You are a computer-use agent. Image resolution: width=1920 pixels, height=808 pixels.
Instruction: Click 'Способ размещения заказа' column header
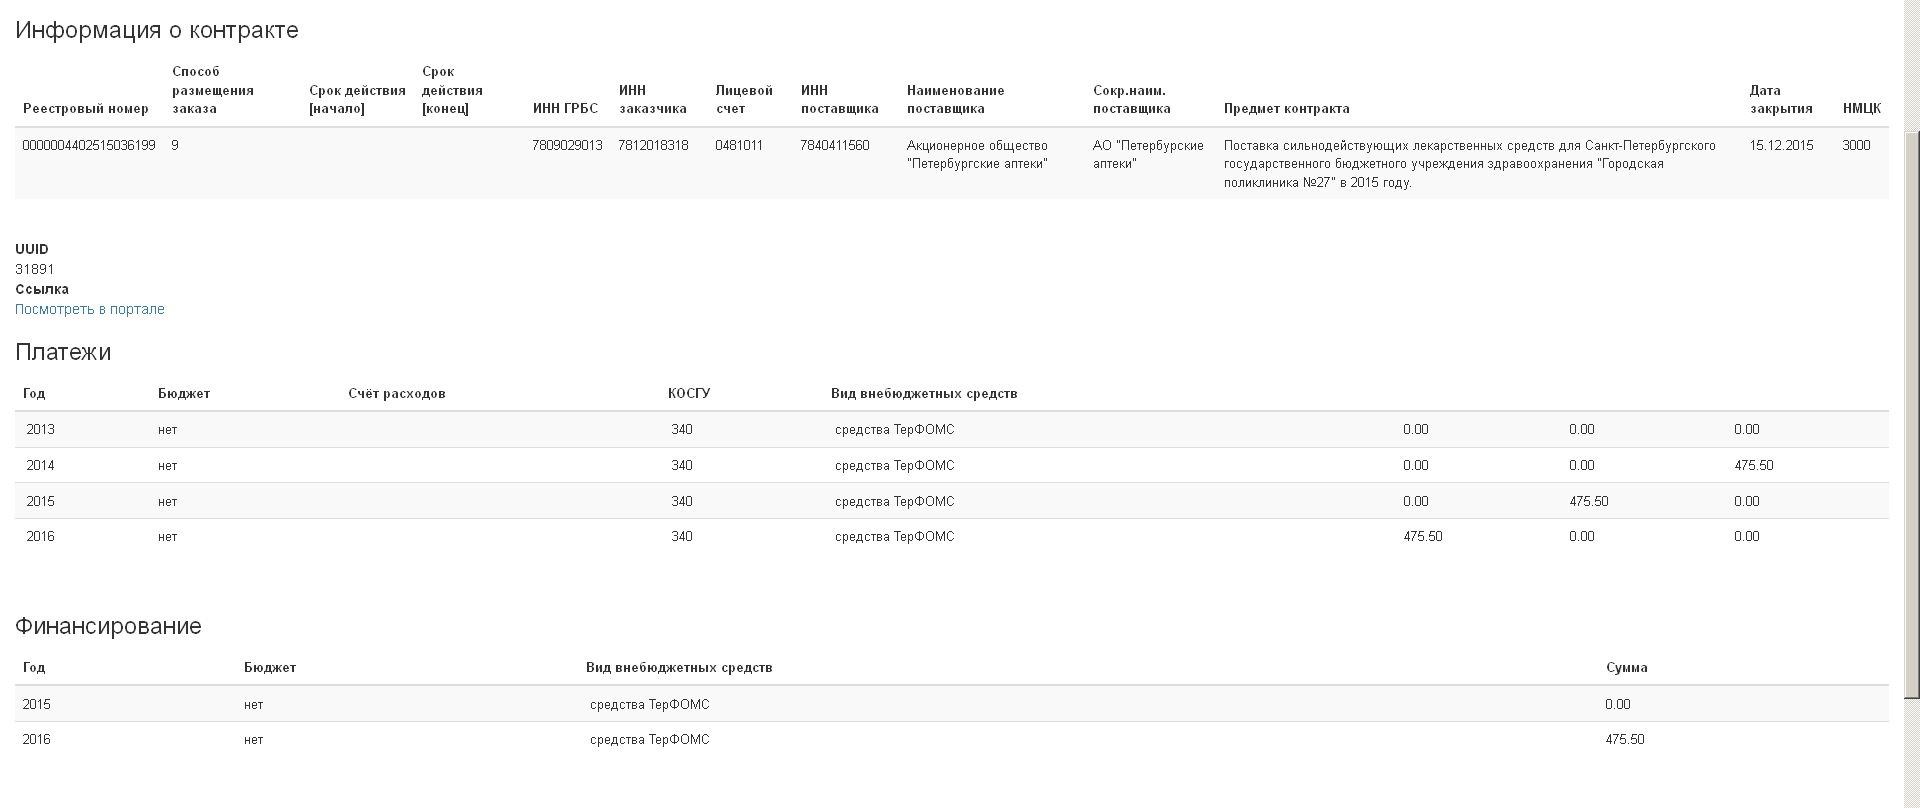point(213,90)
